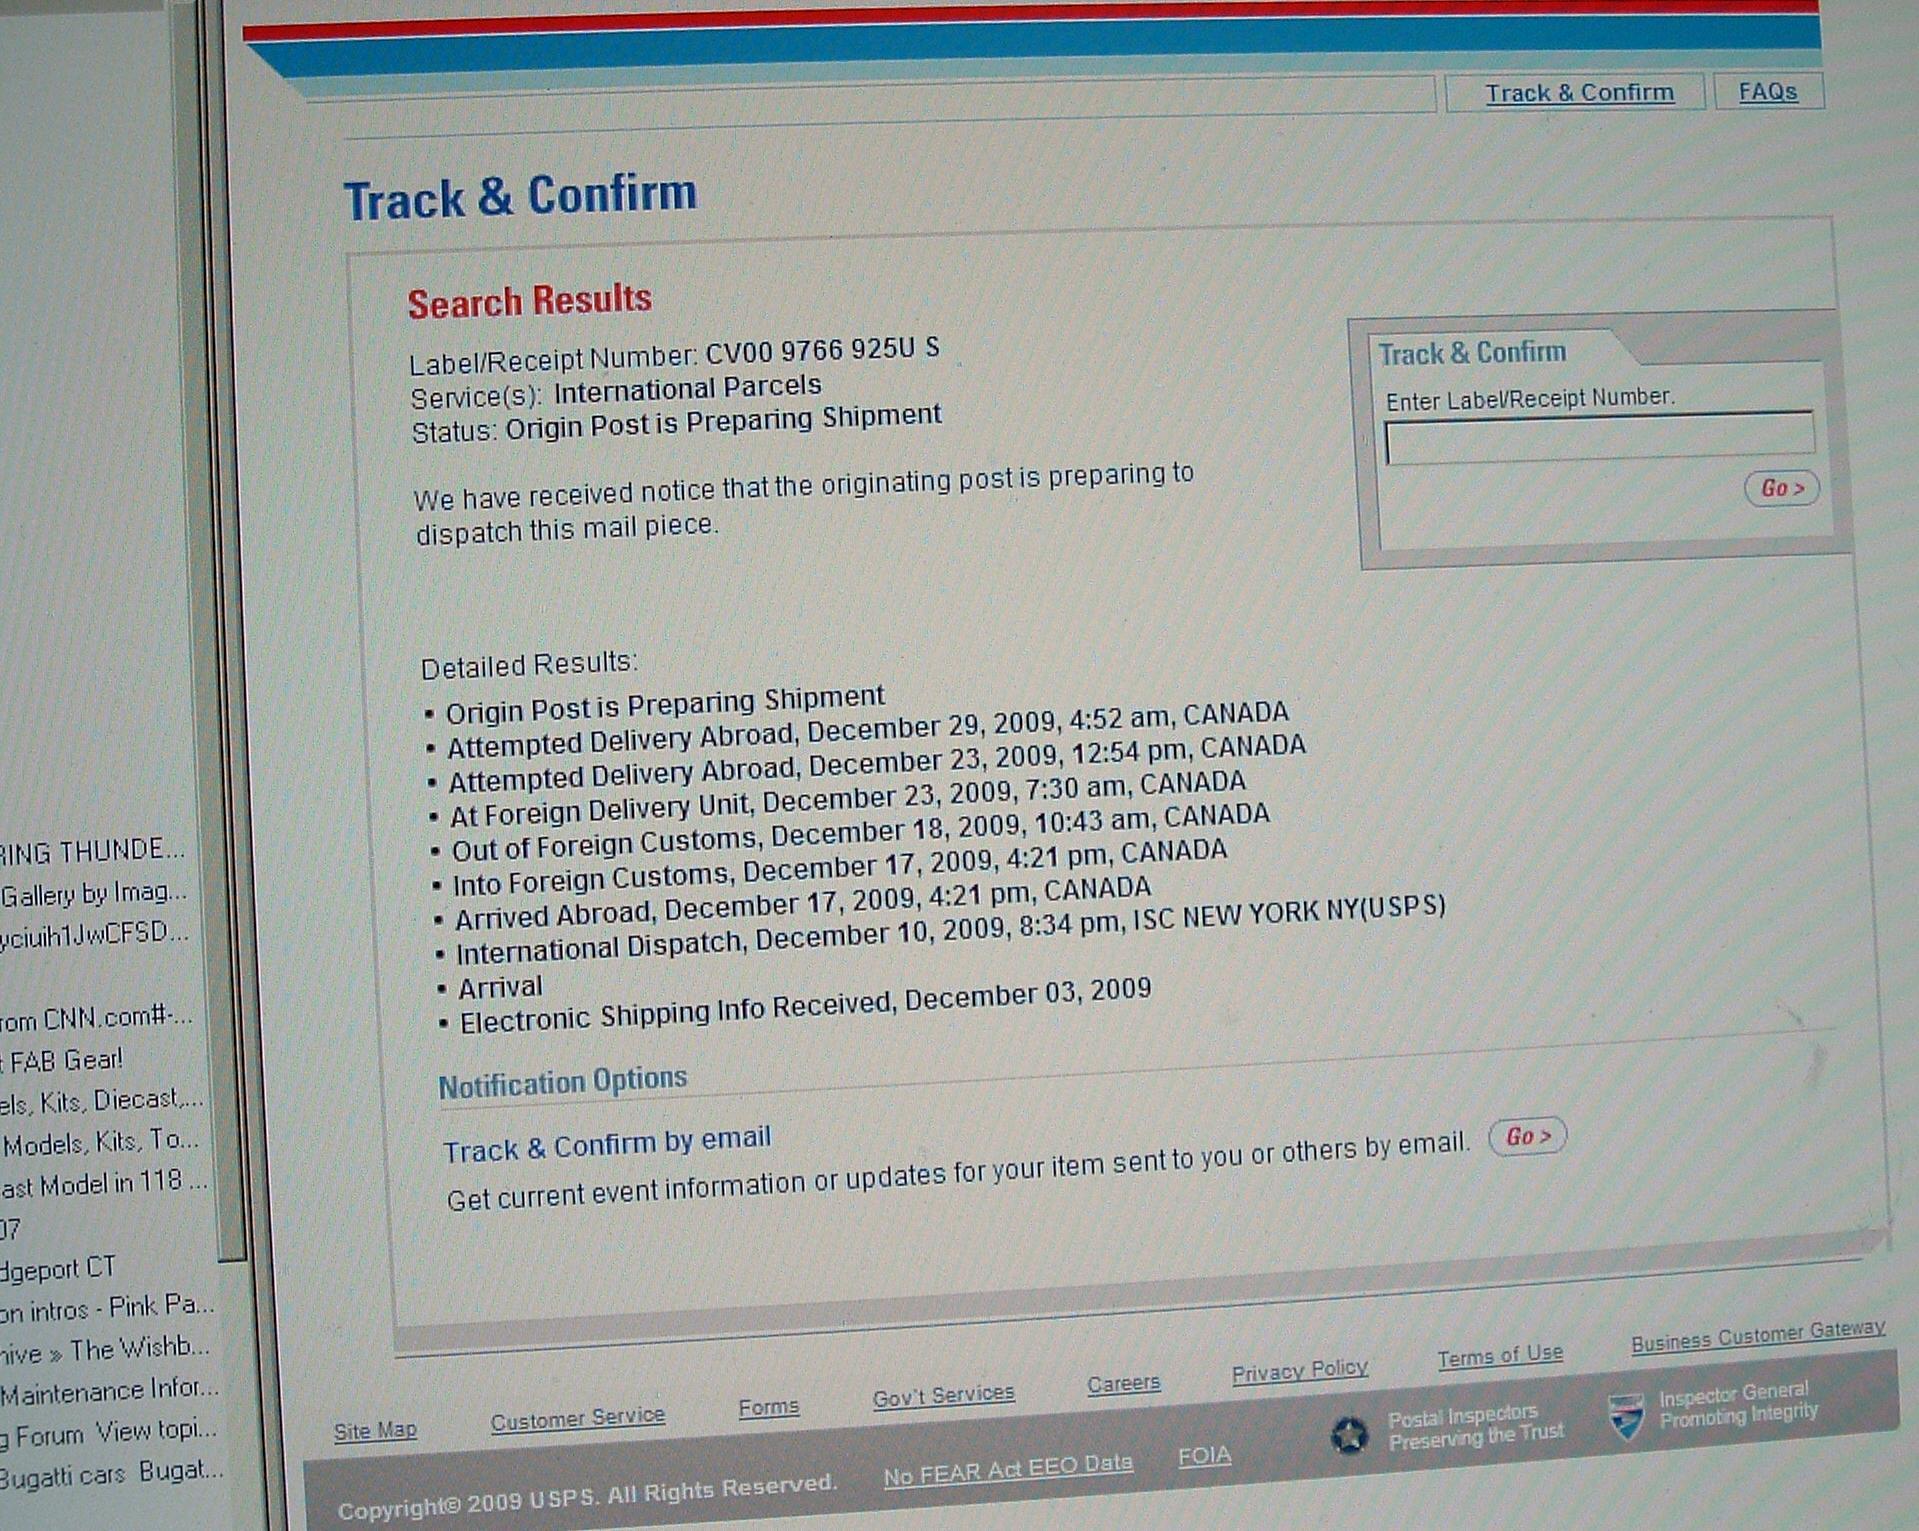Click 'Into Foreign Customs' entry
Image resolution: width=1919 pixels, height=1531 pixels.
(840, 868)
